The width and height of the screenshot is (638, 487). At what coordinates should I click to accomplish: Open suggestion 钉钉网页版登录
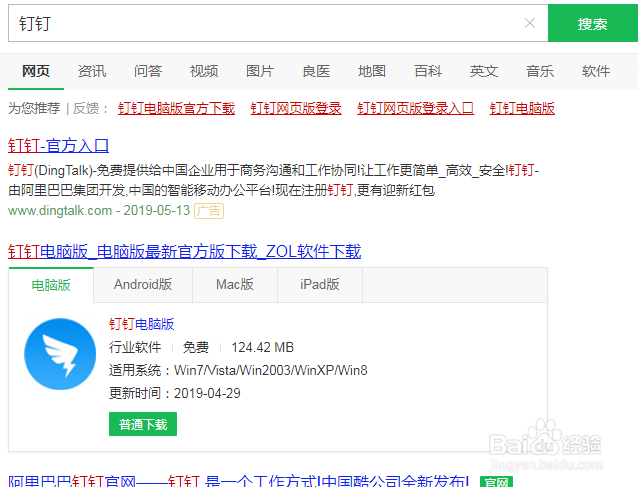(296, 108)
